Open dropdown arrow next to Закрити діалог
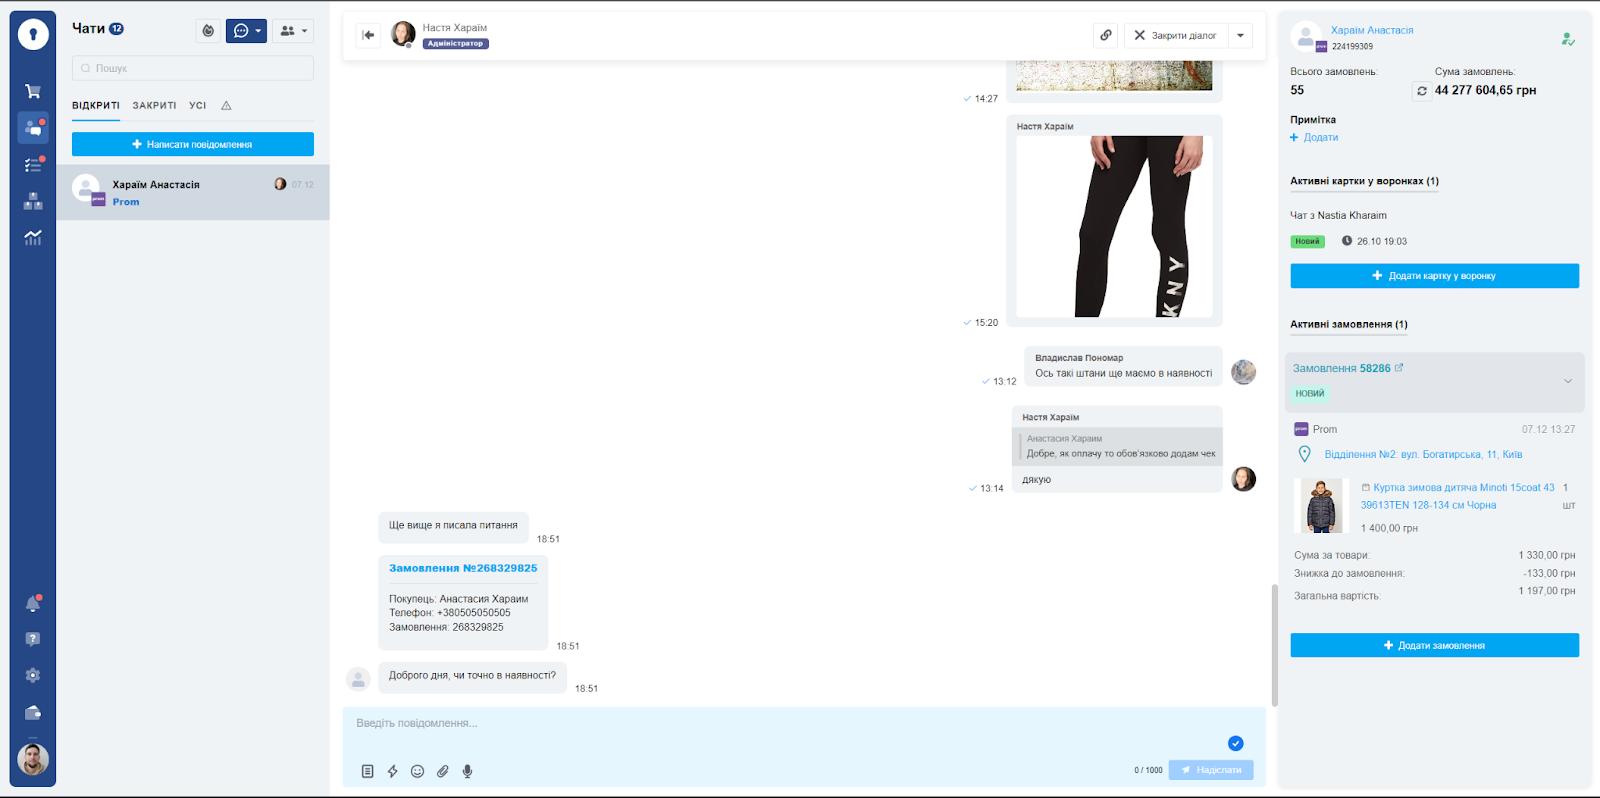Viewport: 1600px width, 798px height. [x=1240, y=35]
